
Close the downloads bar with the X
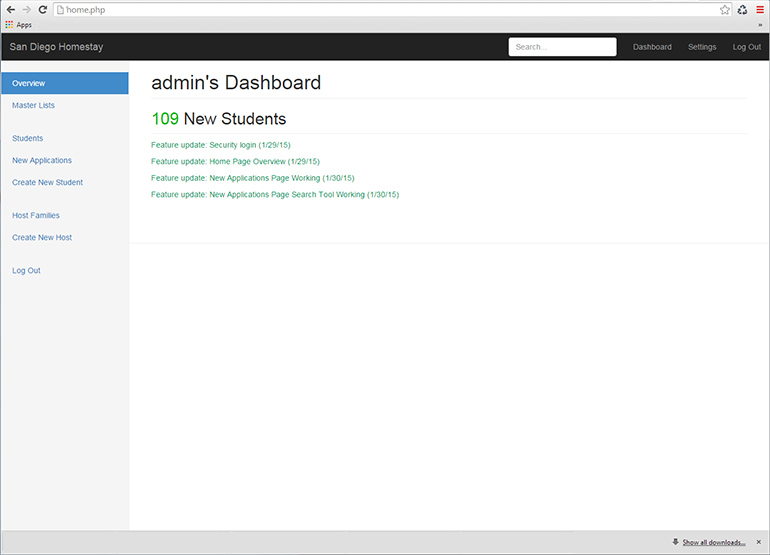coord(758,542)
